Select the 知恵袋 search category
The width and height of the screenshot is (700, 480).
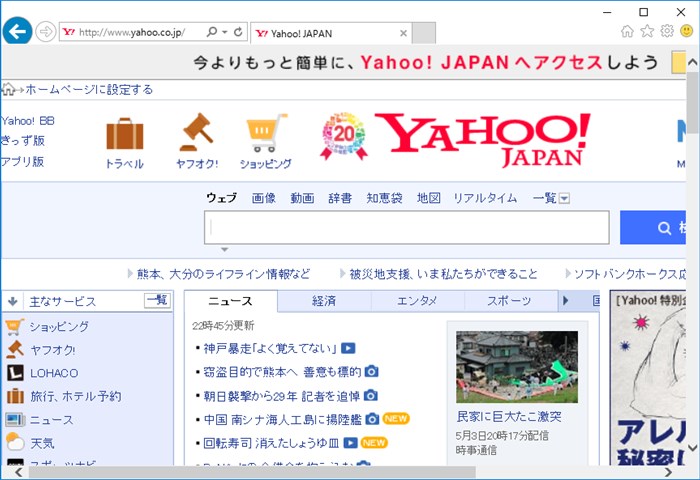(x=384, y=198)
